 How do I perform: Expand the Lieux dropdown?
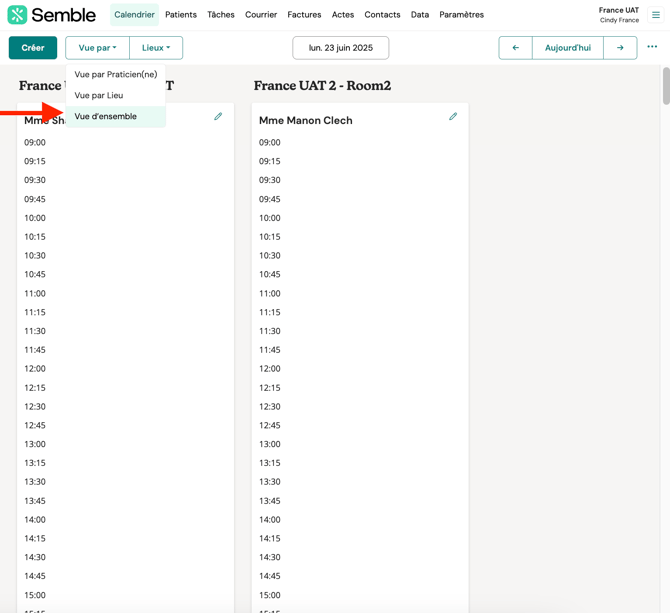[156, 48]
